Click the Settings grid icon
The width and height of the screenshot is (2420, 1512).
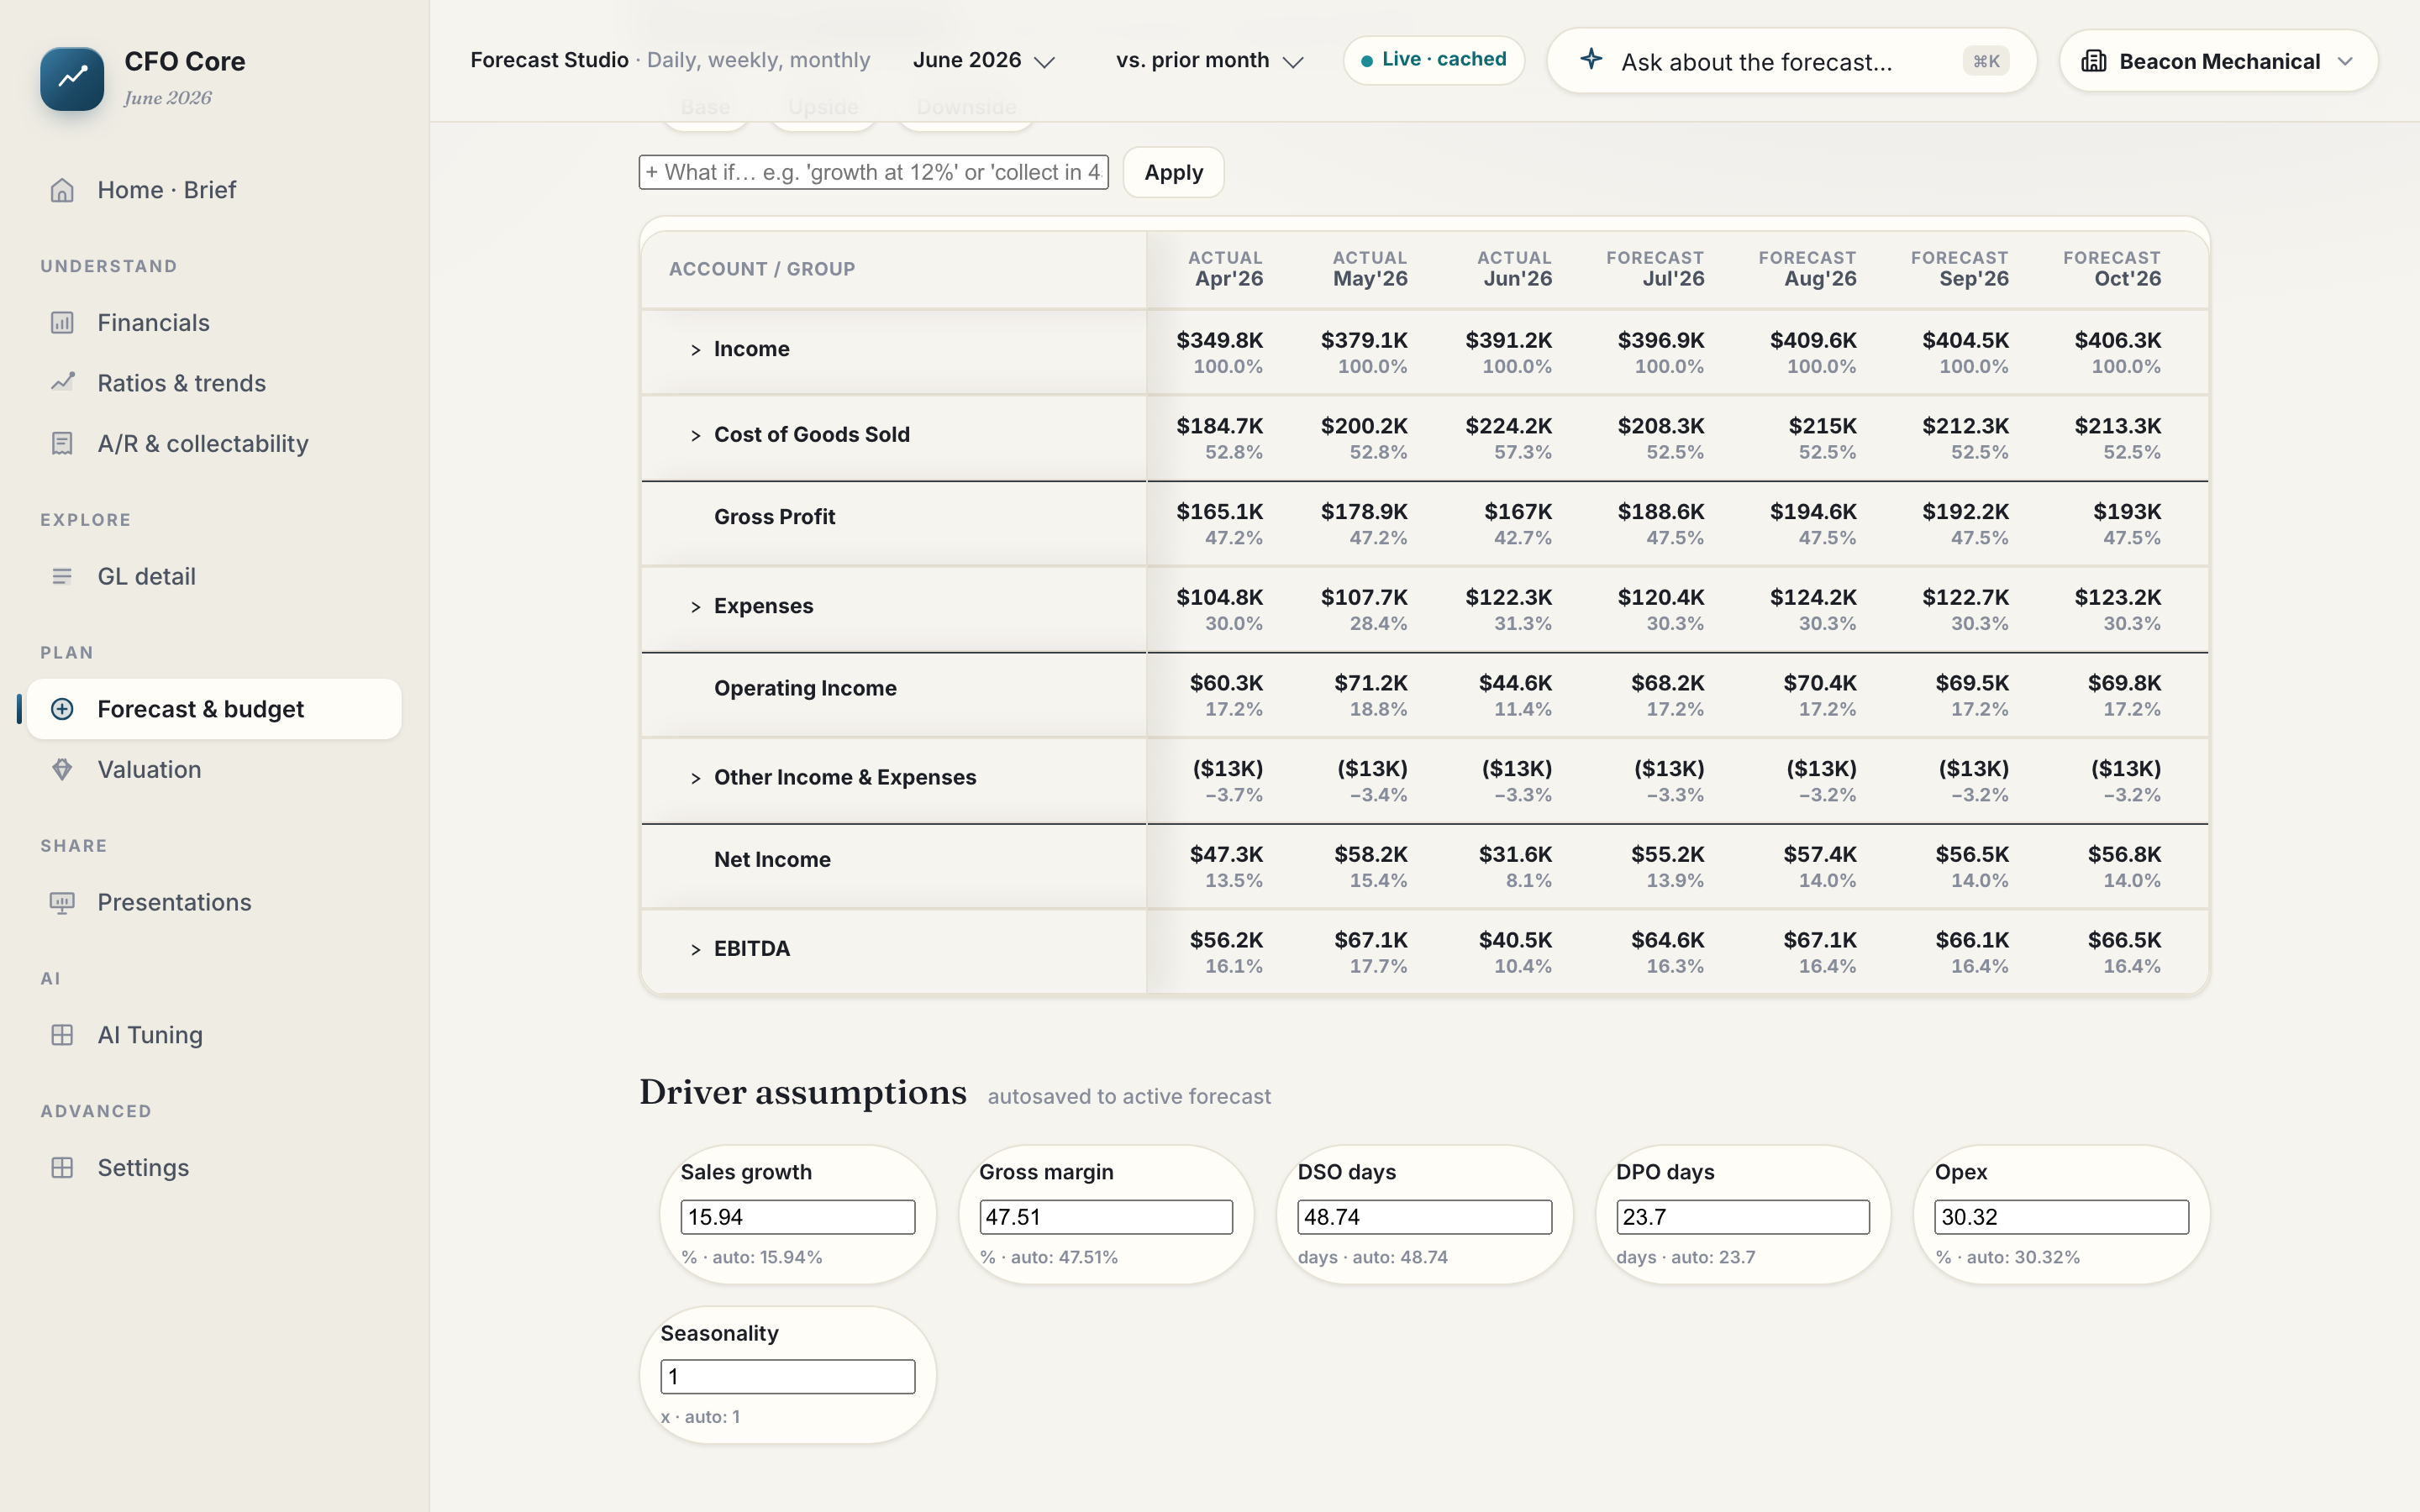click(x=62, y=1168)
